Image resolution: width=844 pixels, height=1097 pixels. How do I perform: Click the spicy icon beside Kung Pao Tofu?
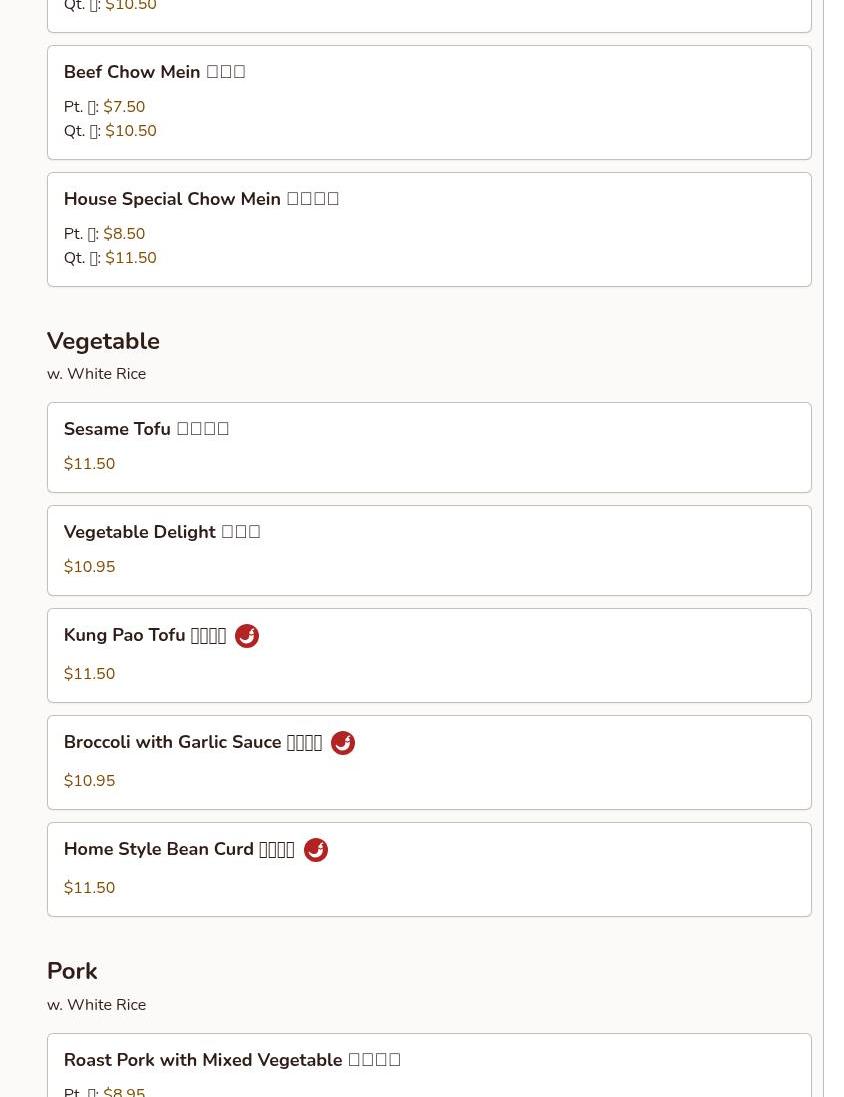246,636
